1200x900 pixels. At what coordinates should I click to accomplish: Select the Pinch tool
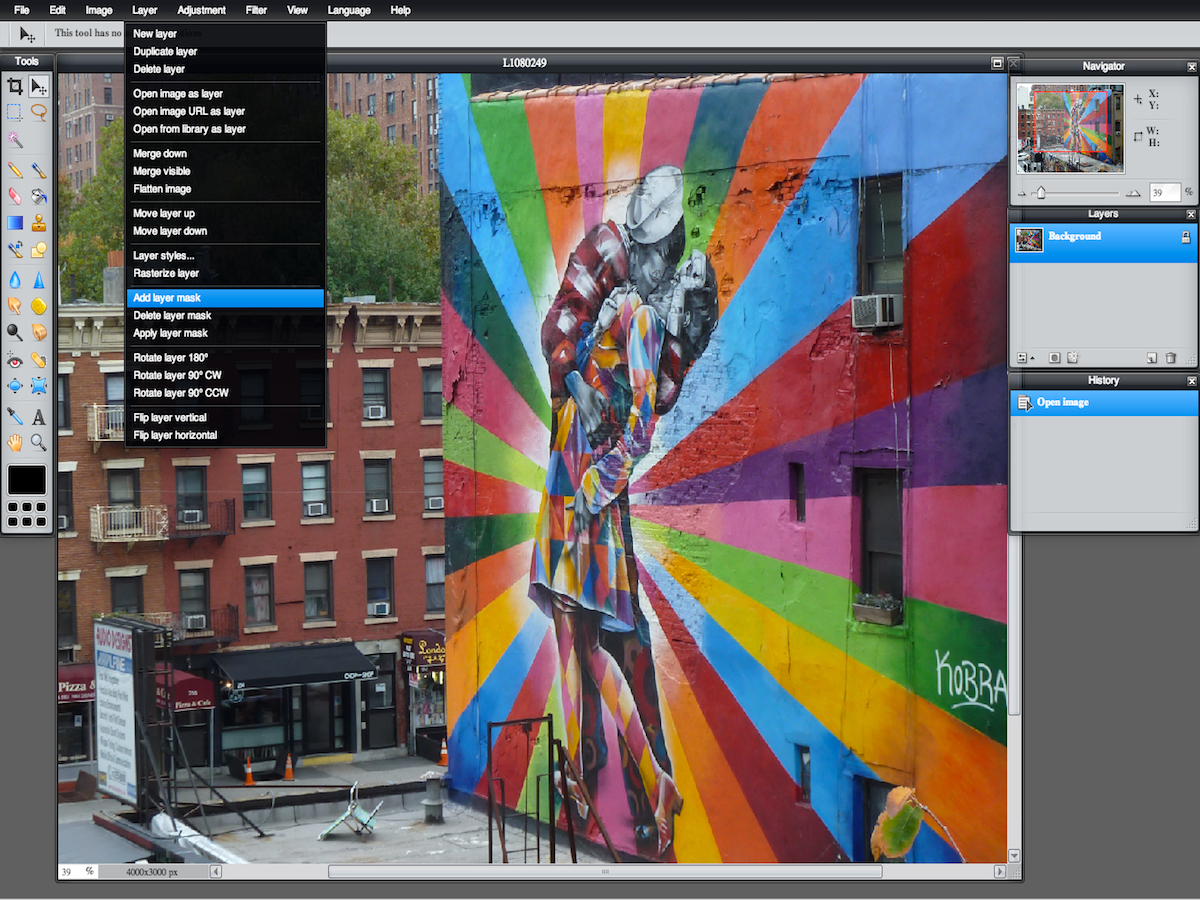39,386
